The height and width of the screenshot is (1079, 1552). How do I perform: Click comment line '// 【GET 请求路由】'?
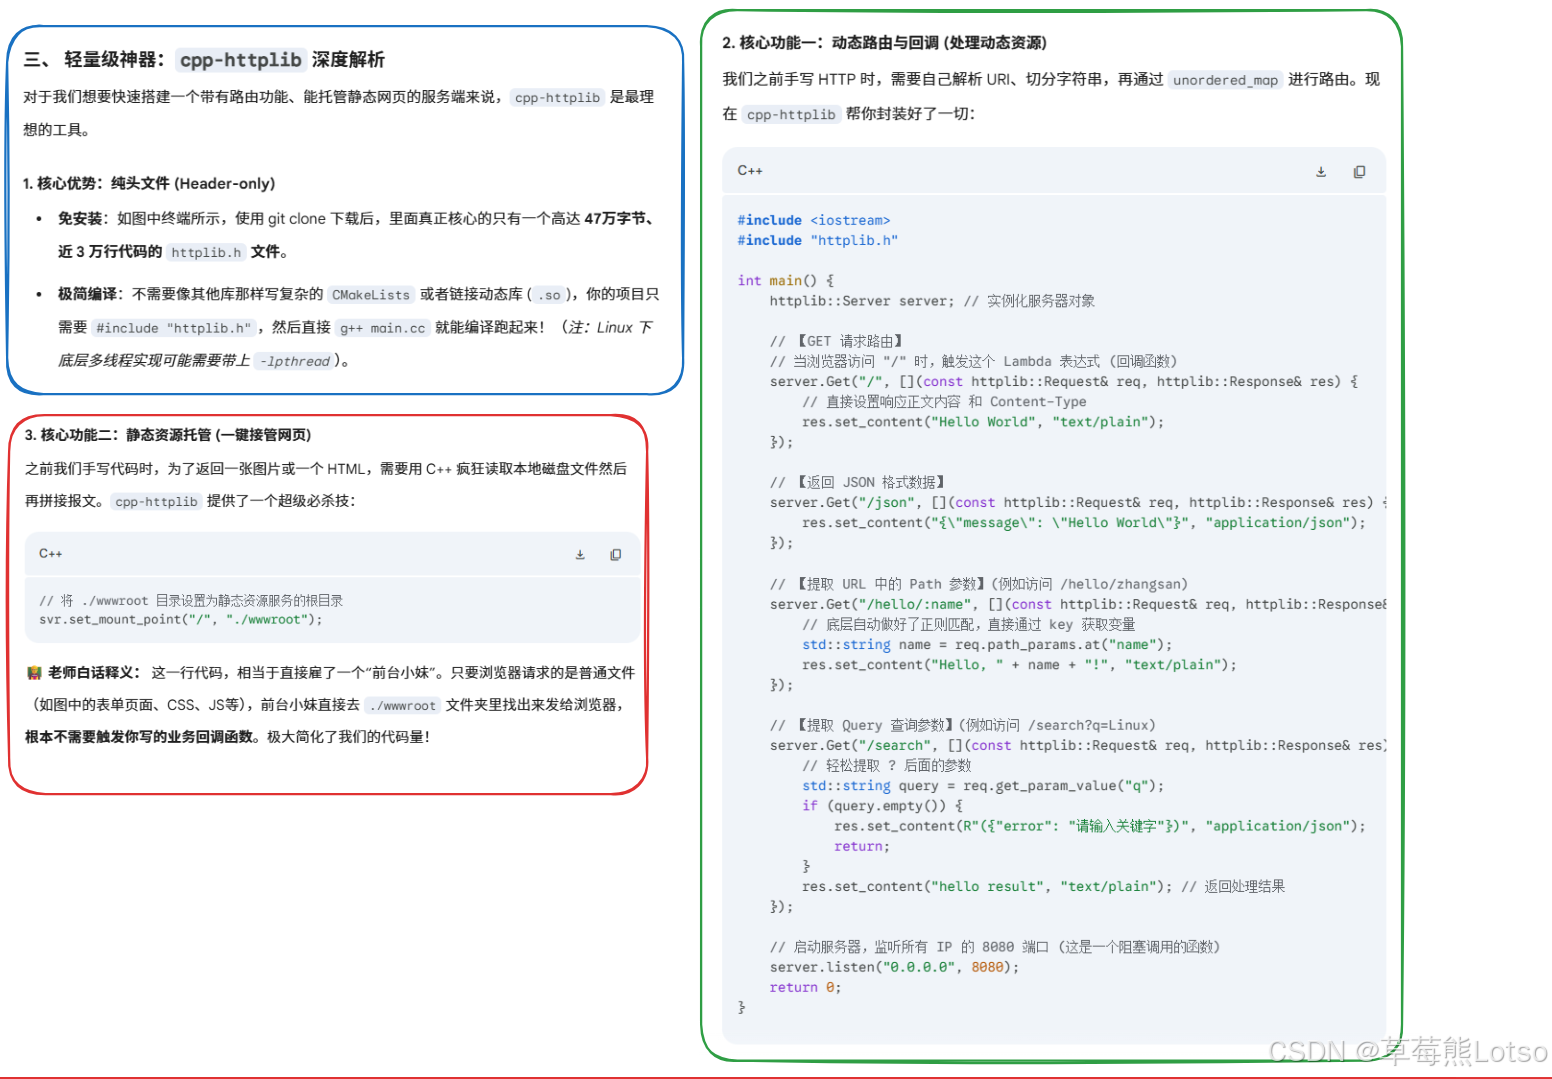pyautogui.click(x=836, y=342)
